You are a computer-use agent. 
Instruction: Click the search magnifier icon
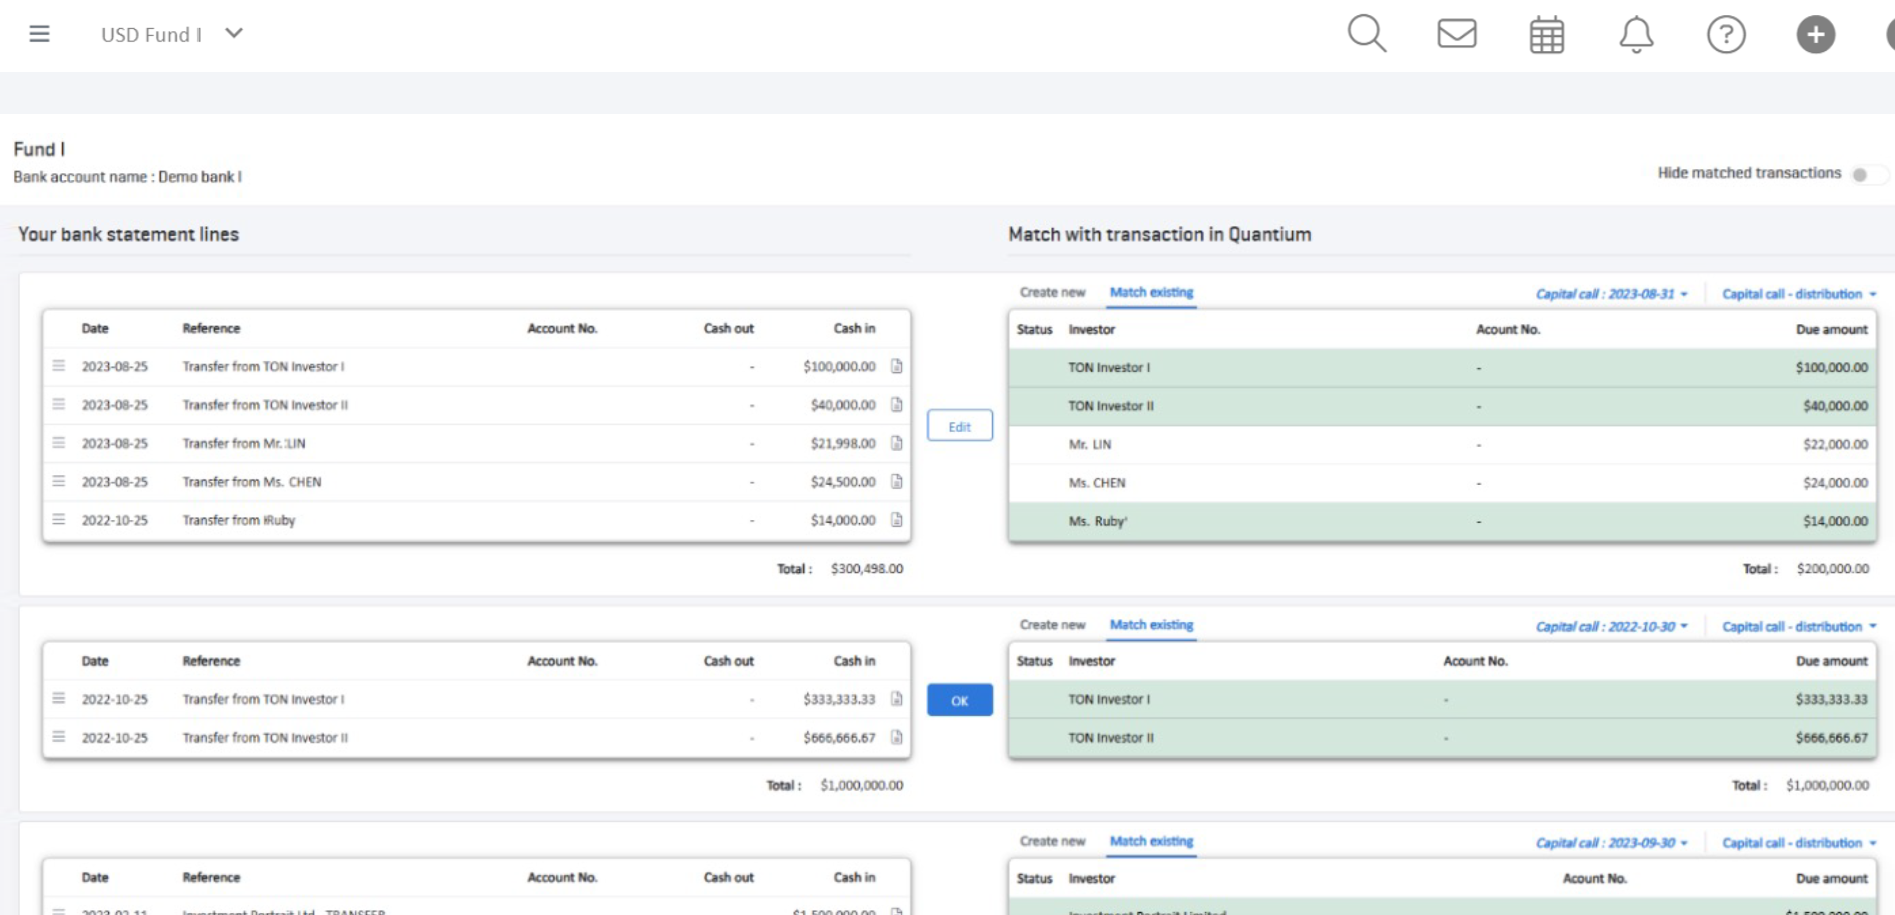(x=1366, y=34)
